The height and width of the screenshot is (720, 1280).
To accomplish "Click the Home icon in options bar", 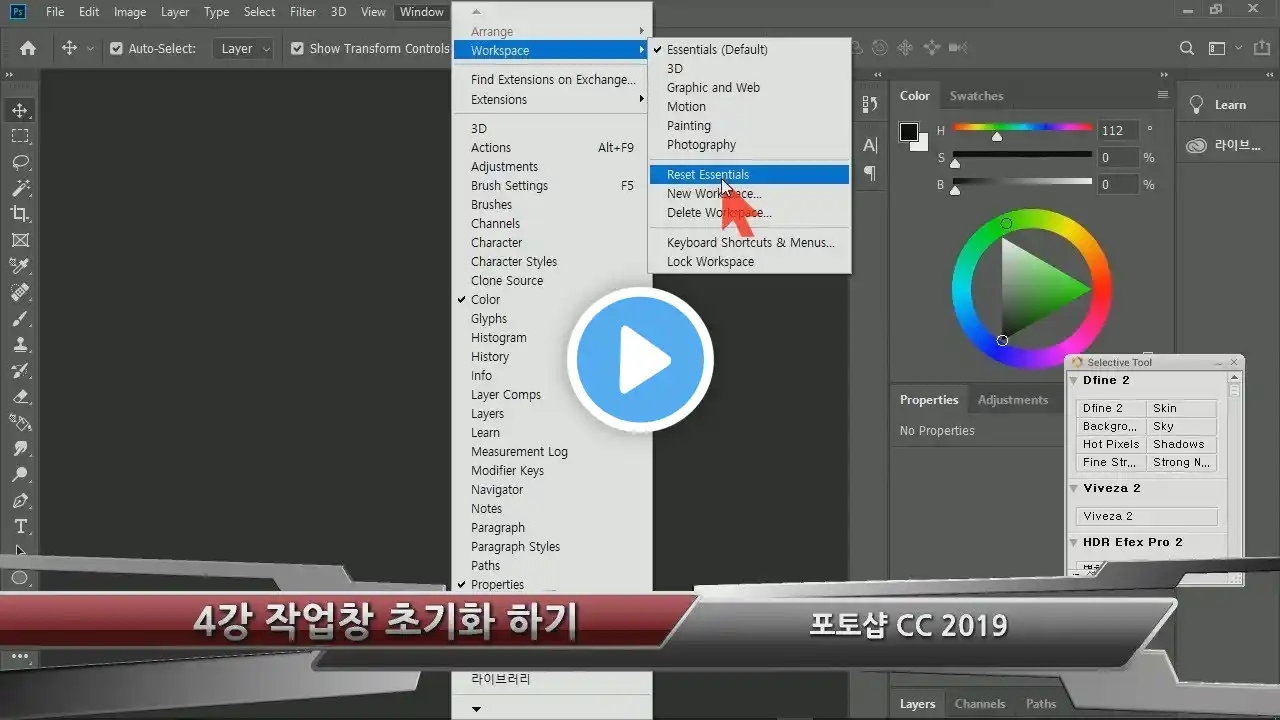I will (x=28, y=48).
